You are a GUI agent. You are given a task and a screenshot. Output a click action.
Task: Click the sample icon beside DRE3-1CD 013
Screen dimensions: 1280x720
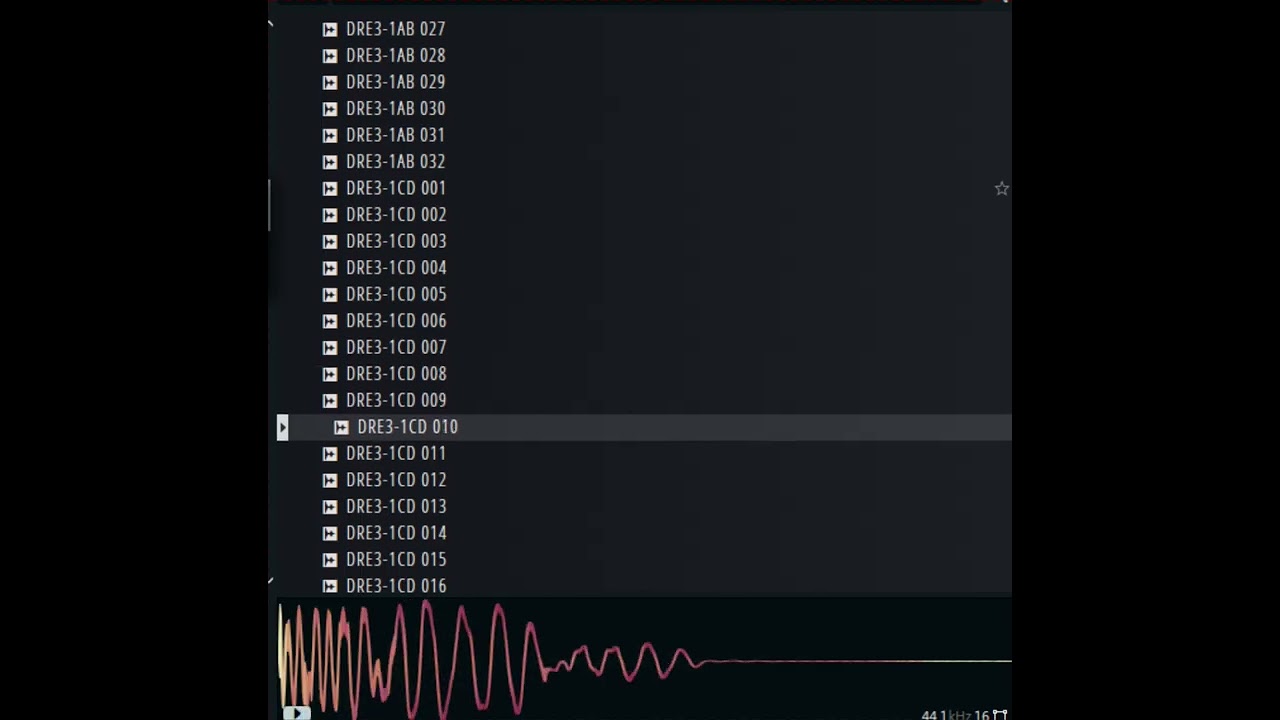tap(330, 507)
